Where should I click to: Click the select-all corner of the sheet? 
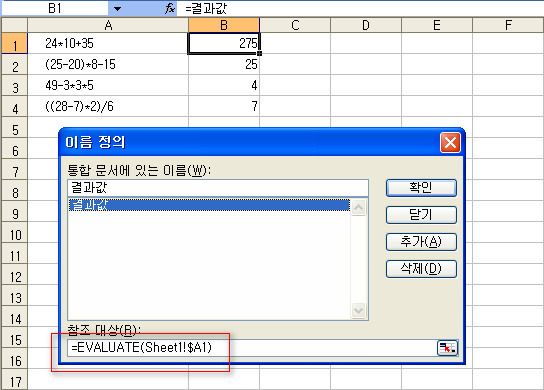click(15, 25)
